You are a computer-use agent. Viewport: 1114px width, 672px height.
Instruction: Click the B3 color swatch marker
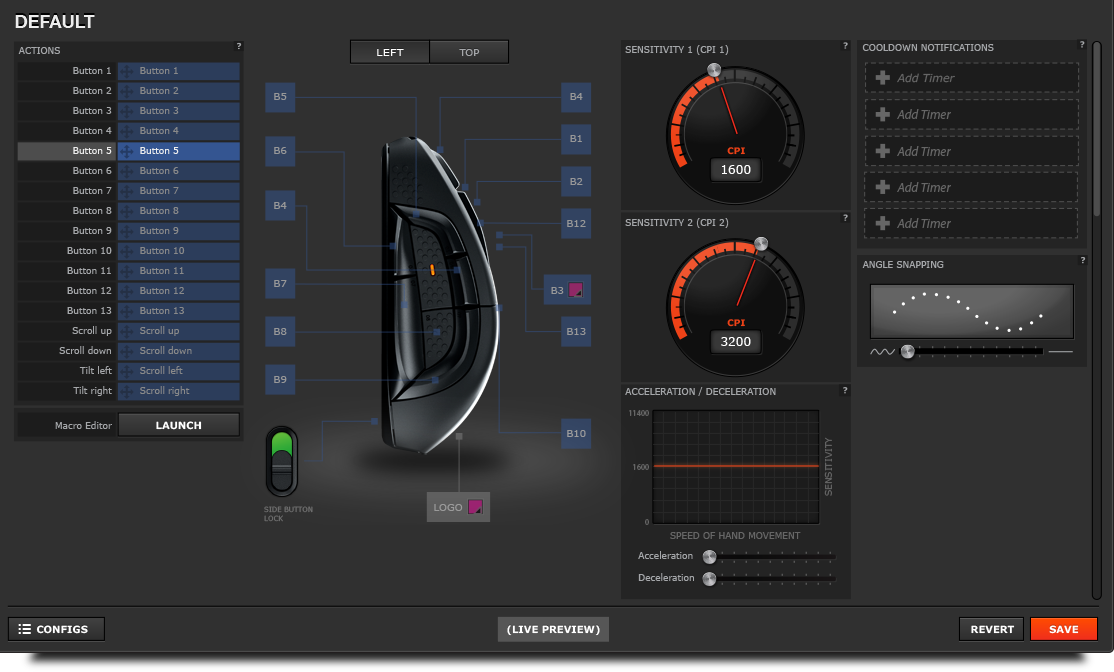(x=575, y=291)
